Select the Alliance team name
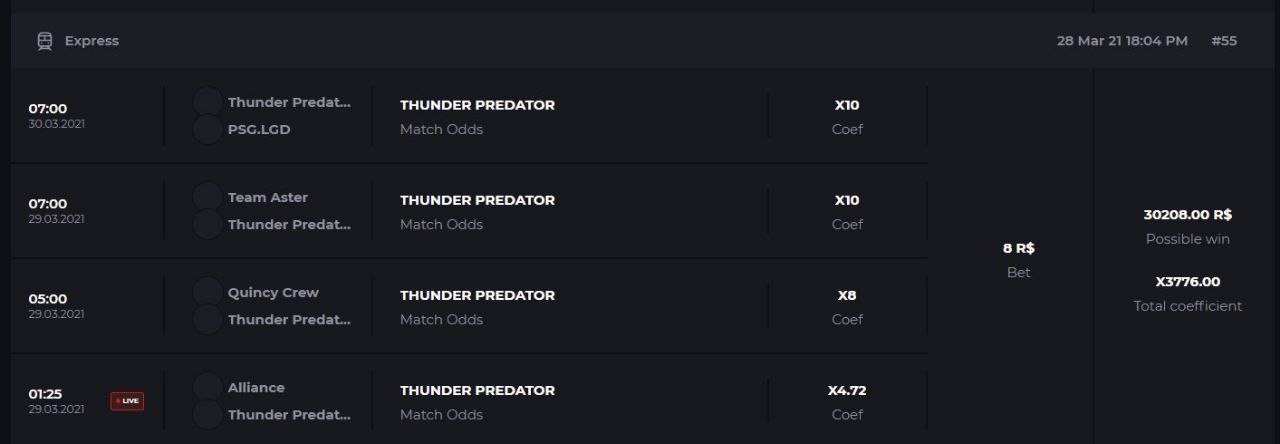This screenshot has height=444, width=1280. 256,387
